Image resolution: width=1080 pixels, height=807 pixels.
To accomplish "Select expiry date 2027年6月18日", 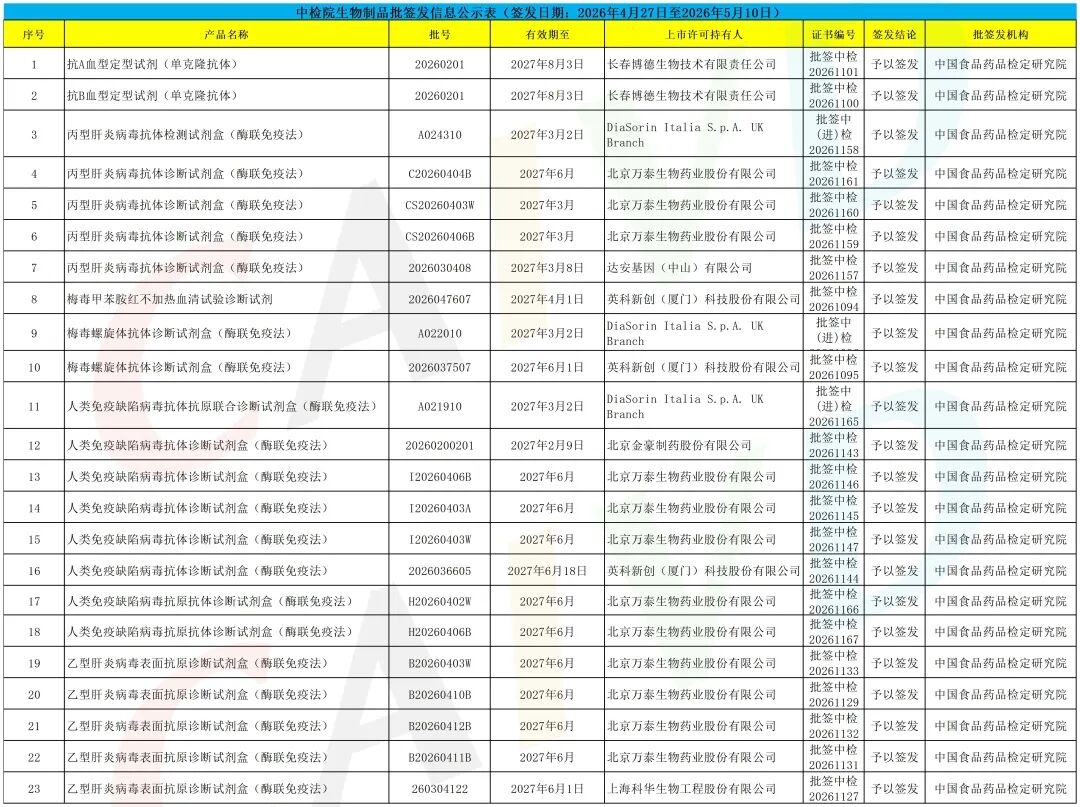I will tap(547, 571).
